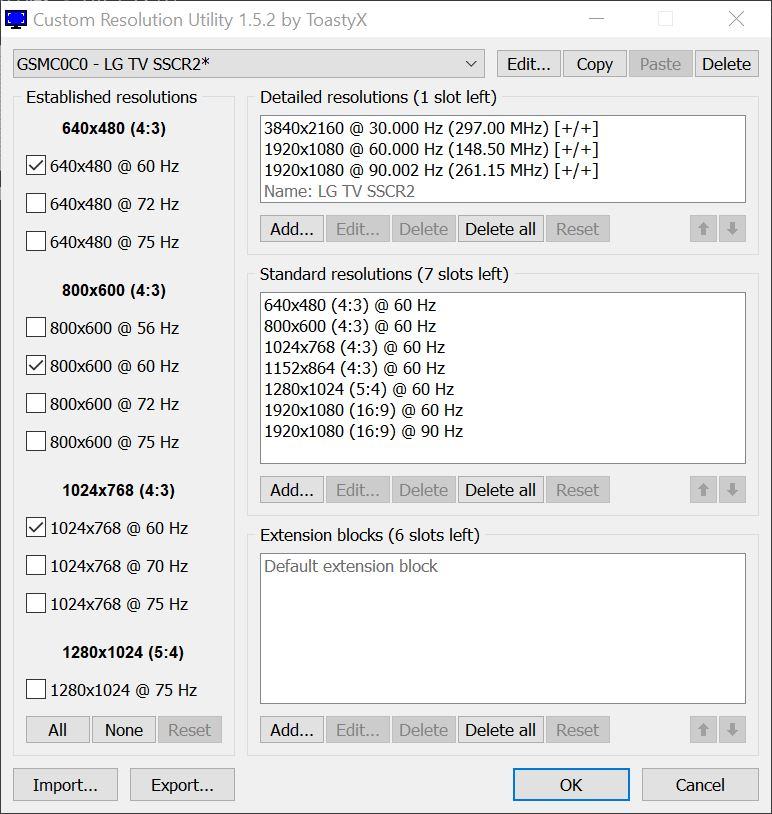Confirm with the OK button
The height and width of the screenshot is (814, 772).
[571, 785]
